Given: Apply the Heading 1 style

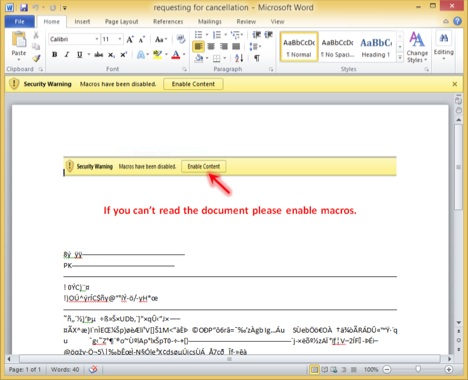Looking at the screenshot, I should (376, 47).
